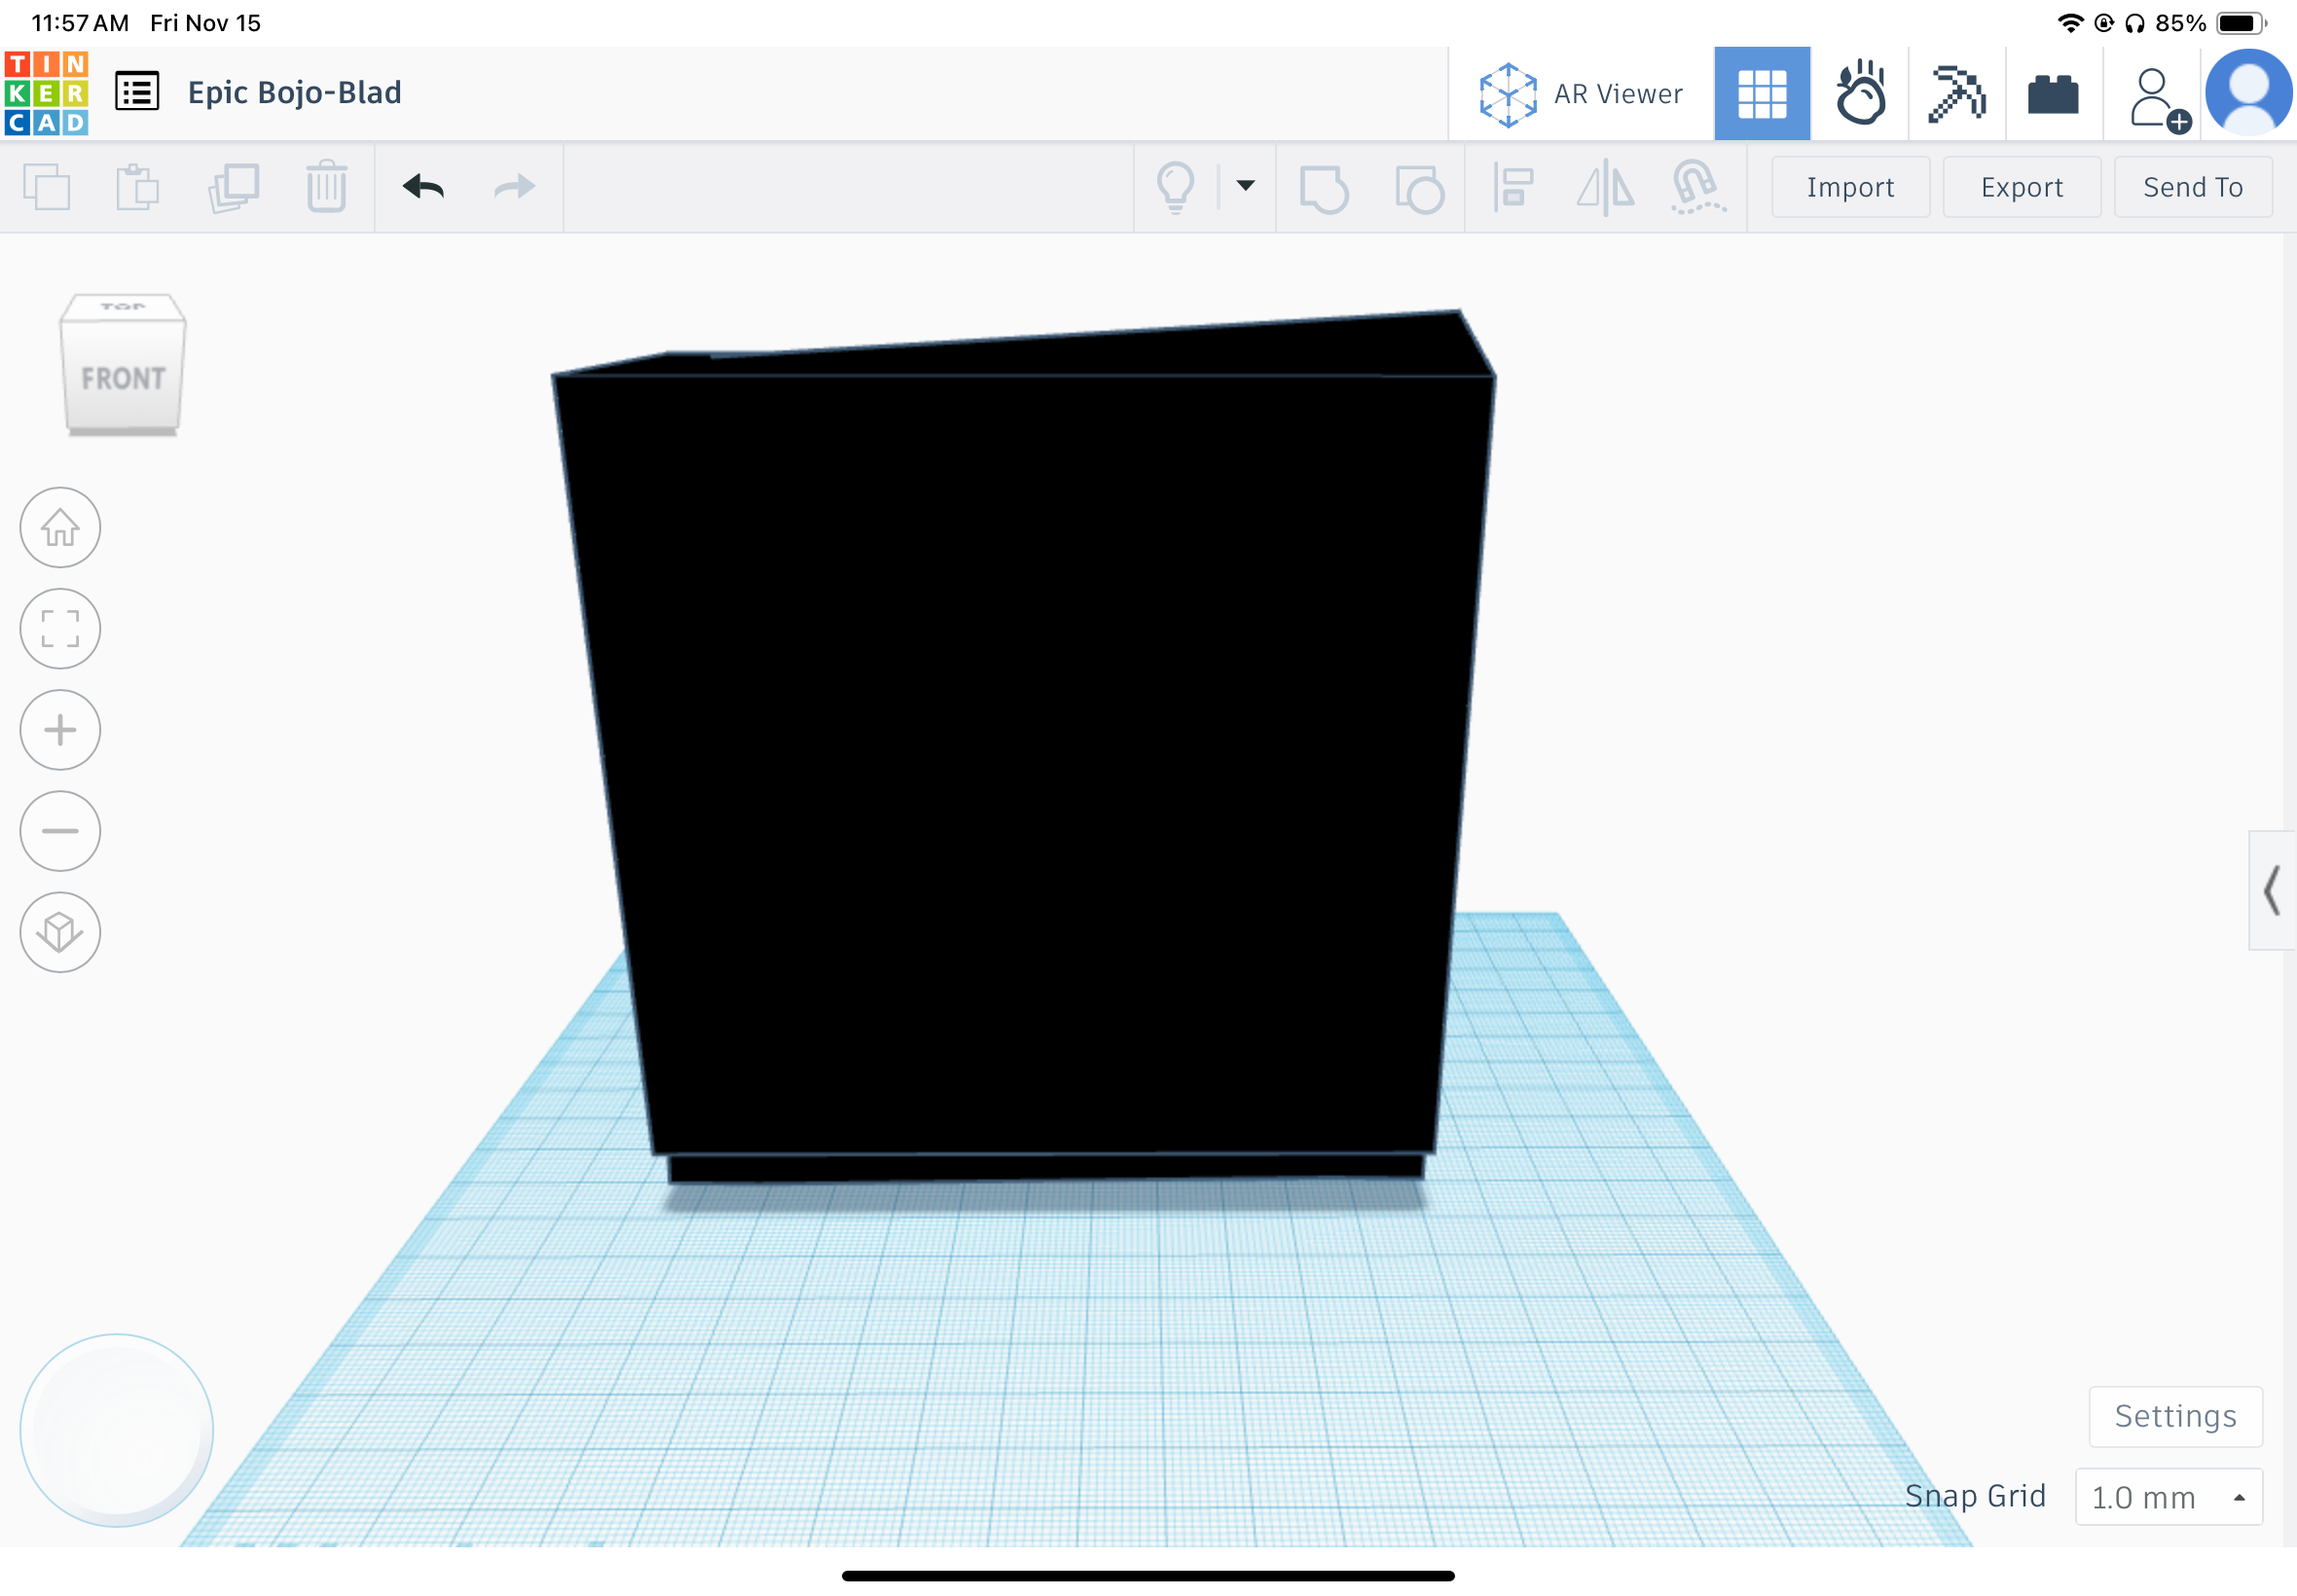The height and width of the screenshot is (1596, 2297).
Task: Open workplane Settings
Action: pos(2175,1416)
